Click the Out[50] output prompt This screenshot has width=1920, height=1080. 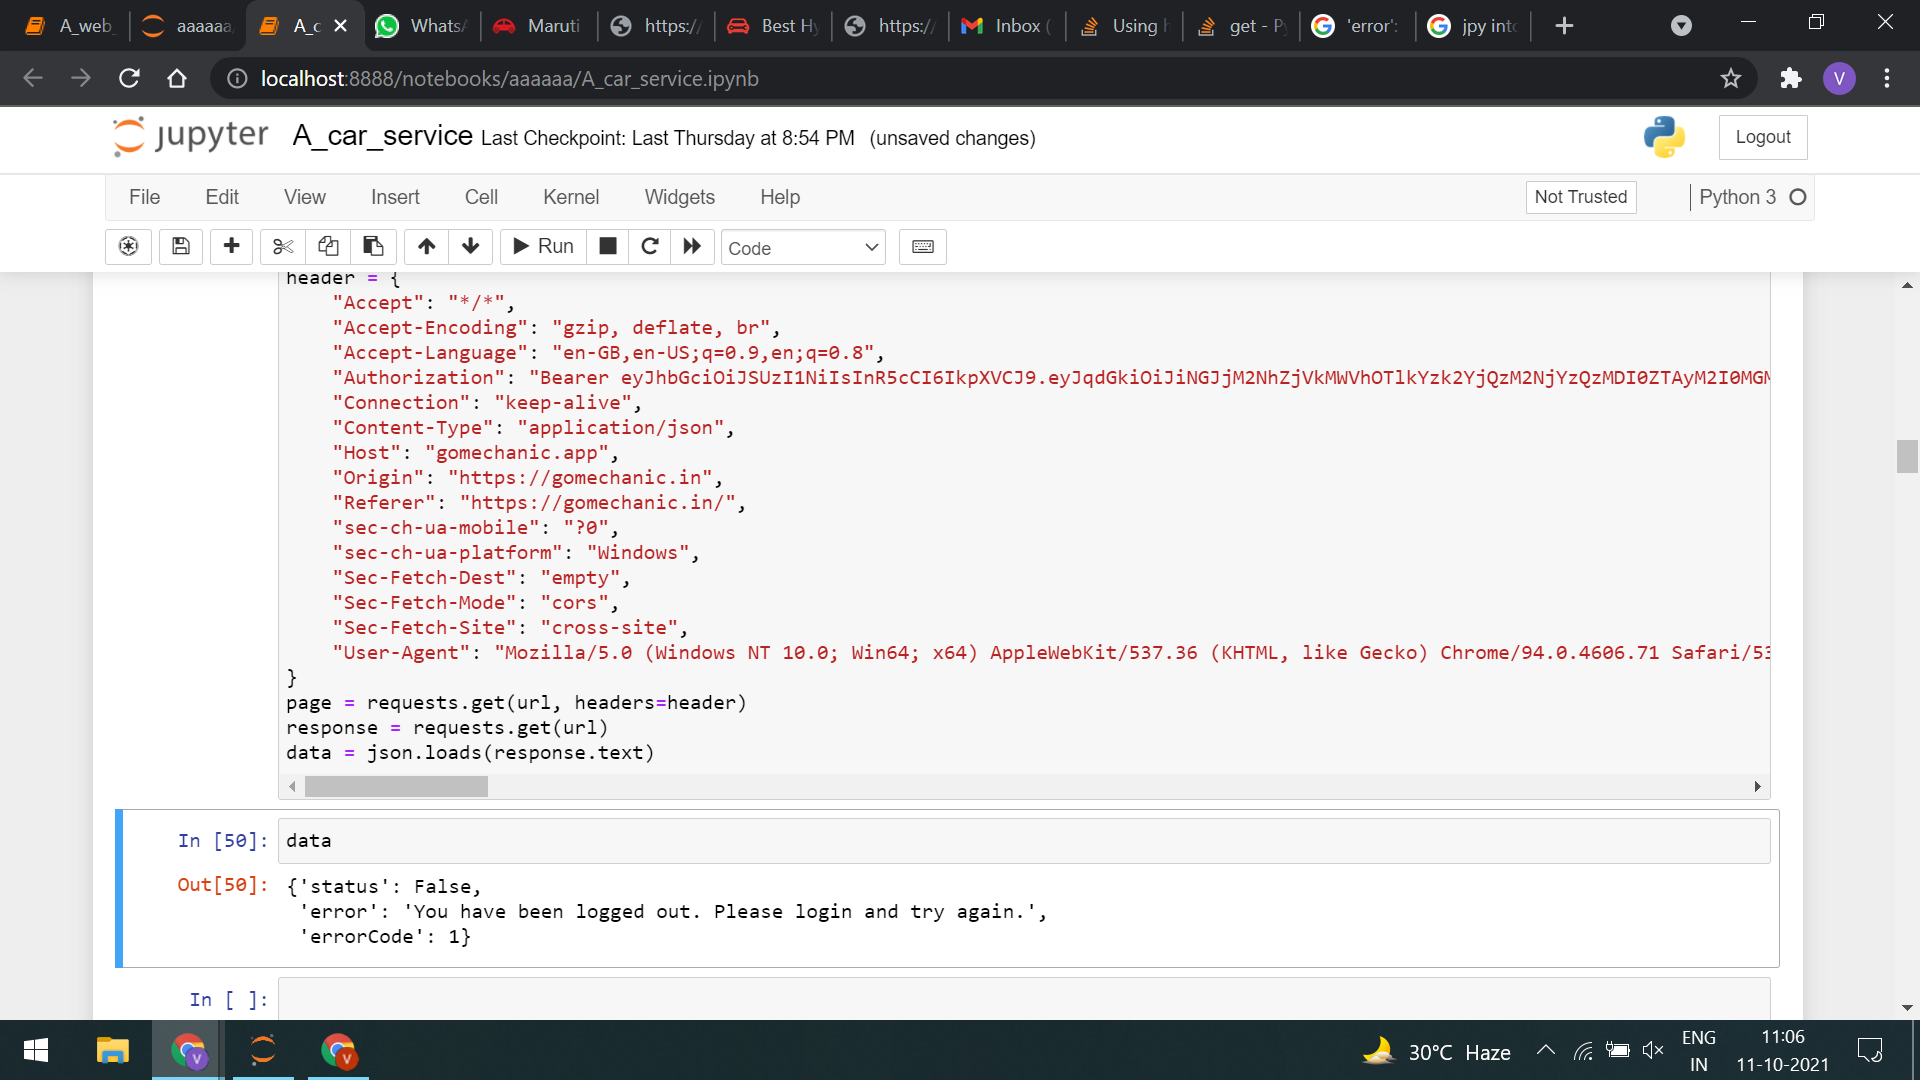223,885
